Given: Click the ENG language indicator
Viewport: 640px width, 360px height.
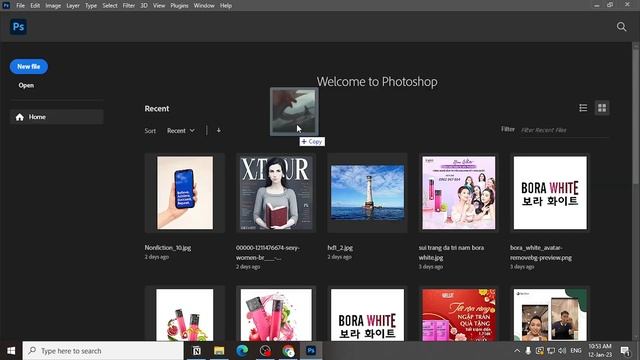Looking at the screenshot, I should 576,351.
